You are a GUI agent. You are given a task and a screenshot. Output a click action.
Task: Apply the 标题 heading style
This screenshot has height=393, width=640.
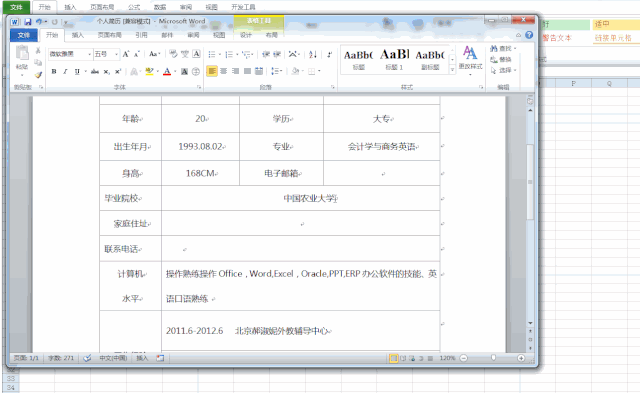point(358,60)
